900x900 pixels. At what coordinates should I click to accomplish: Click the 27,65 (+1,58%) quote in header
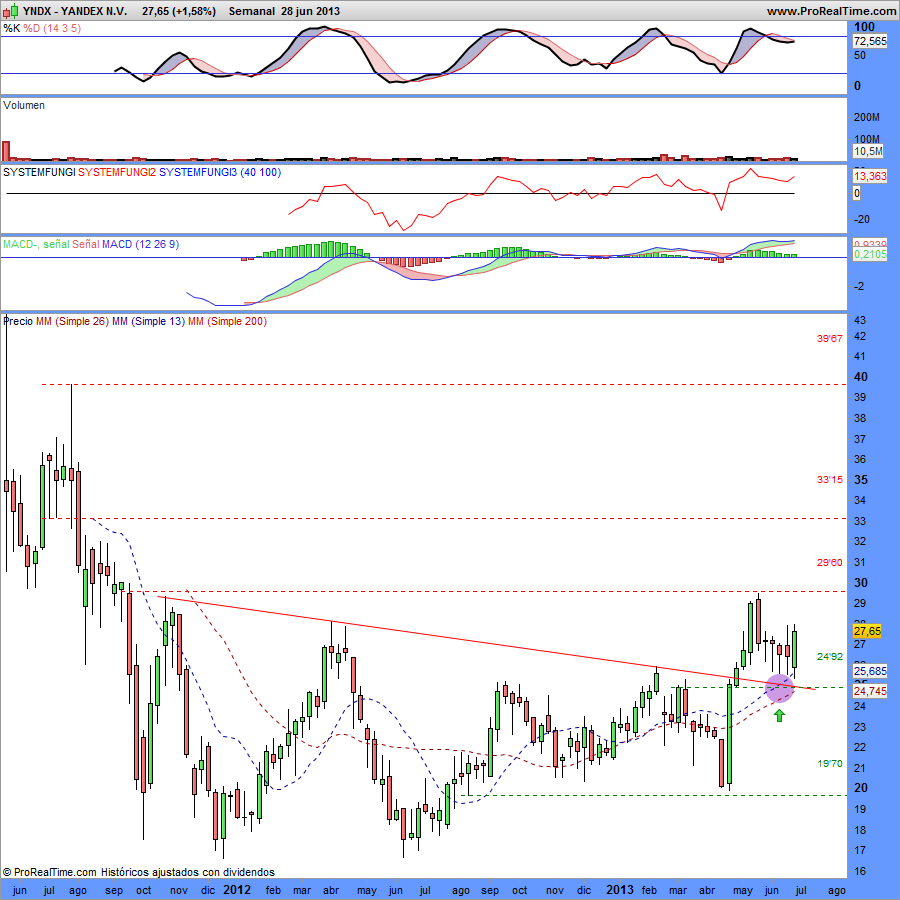click(x=179, y=11)
